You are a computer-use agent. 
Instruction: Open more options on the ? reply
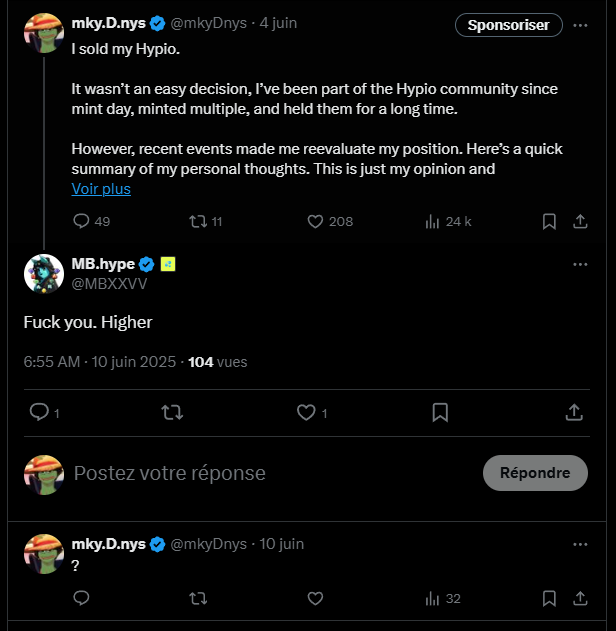(x=580, y=544)
